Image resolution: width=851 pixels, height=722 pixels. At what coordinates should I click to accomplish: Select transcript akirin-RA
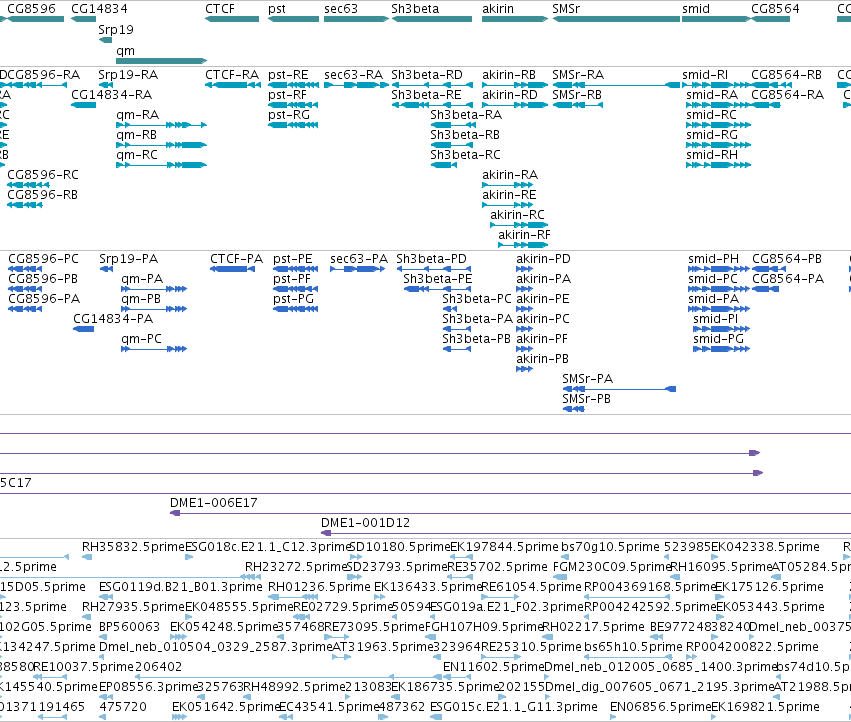tap(507, 185)
